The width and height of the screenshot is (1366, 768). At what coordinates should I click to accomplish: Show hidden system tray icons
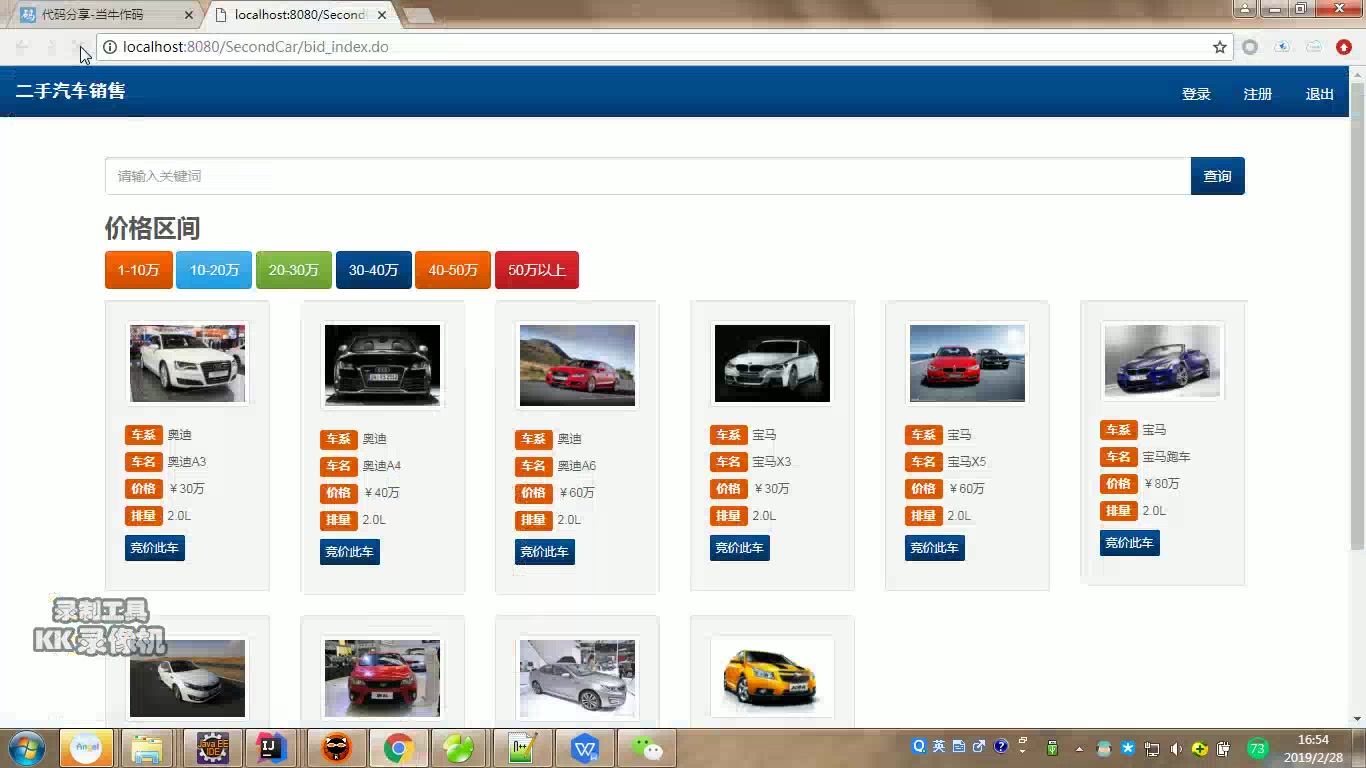tap(1079, 749)
